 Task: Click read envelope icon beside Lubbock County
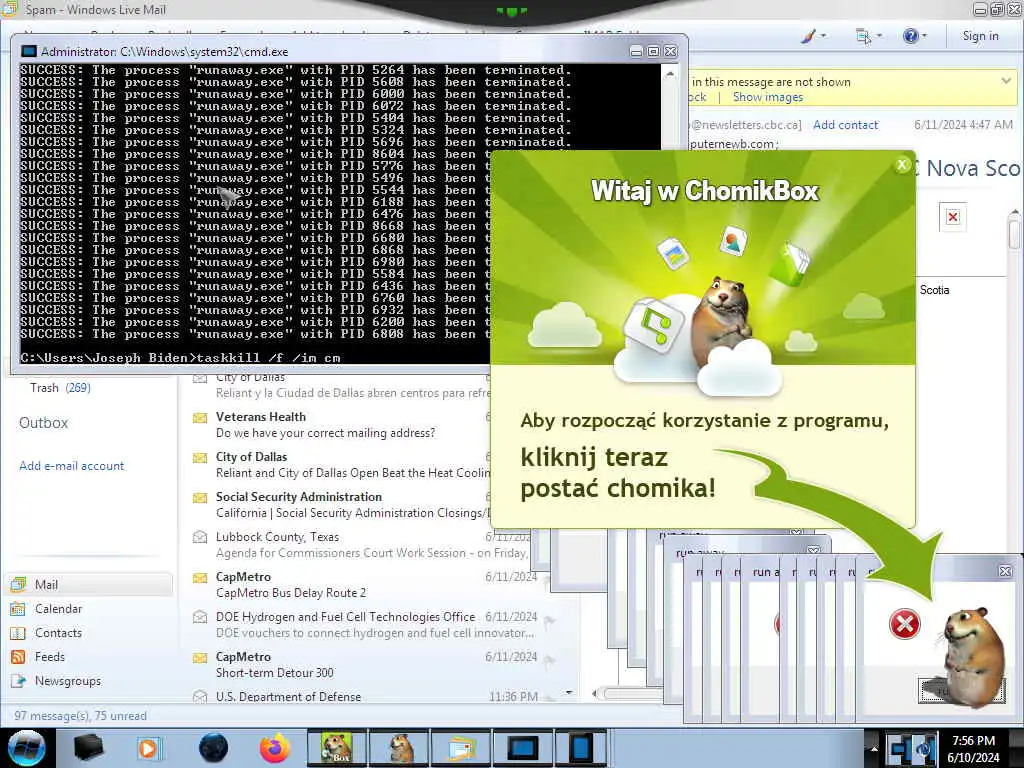pos(200,537)
